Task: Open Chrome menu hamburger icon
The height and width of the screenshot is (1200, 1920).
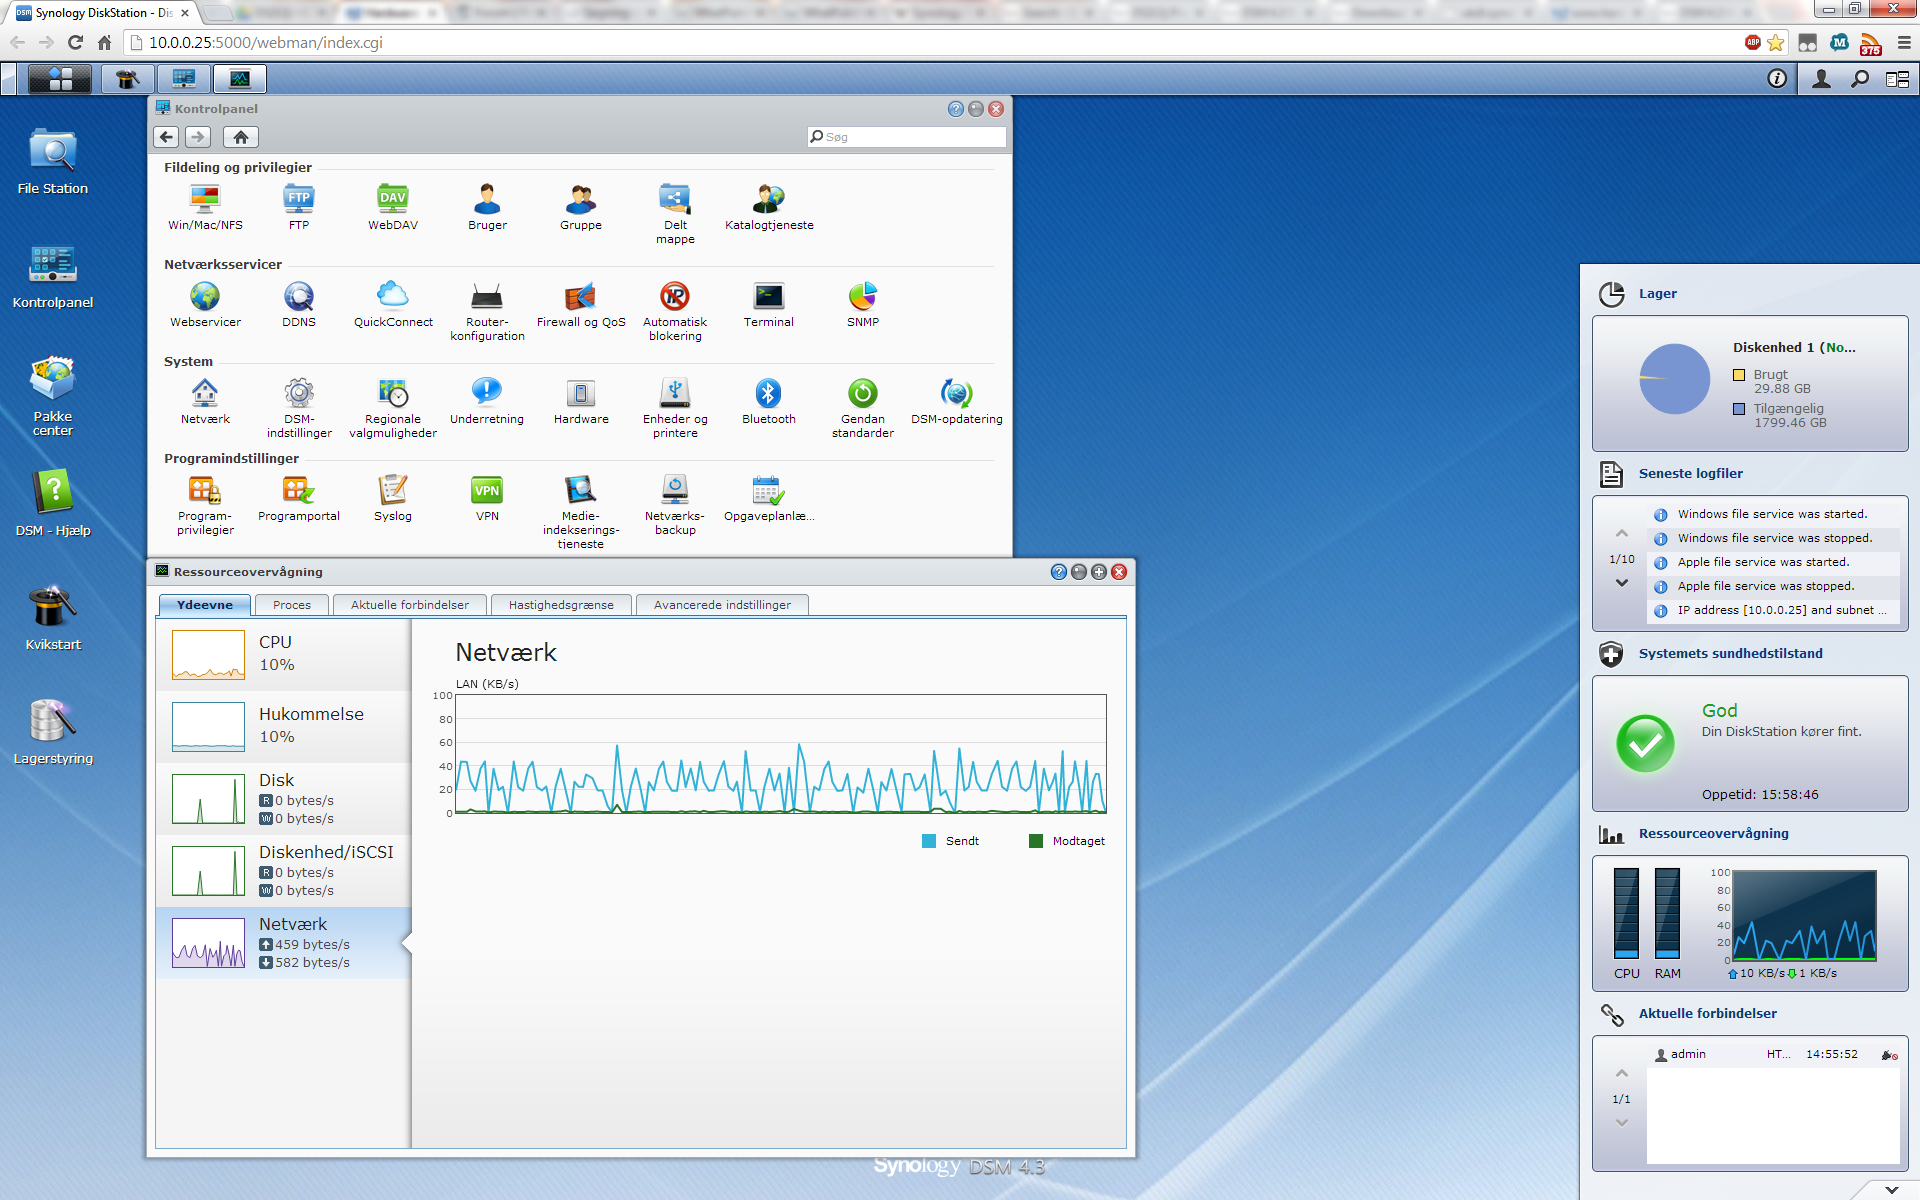Action: pos(1904,42)
